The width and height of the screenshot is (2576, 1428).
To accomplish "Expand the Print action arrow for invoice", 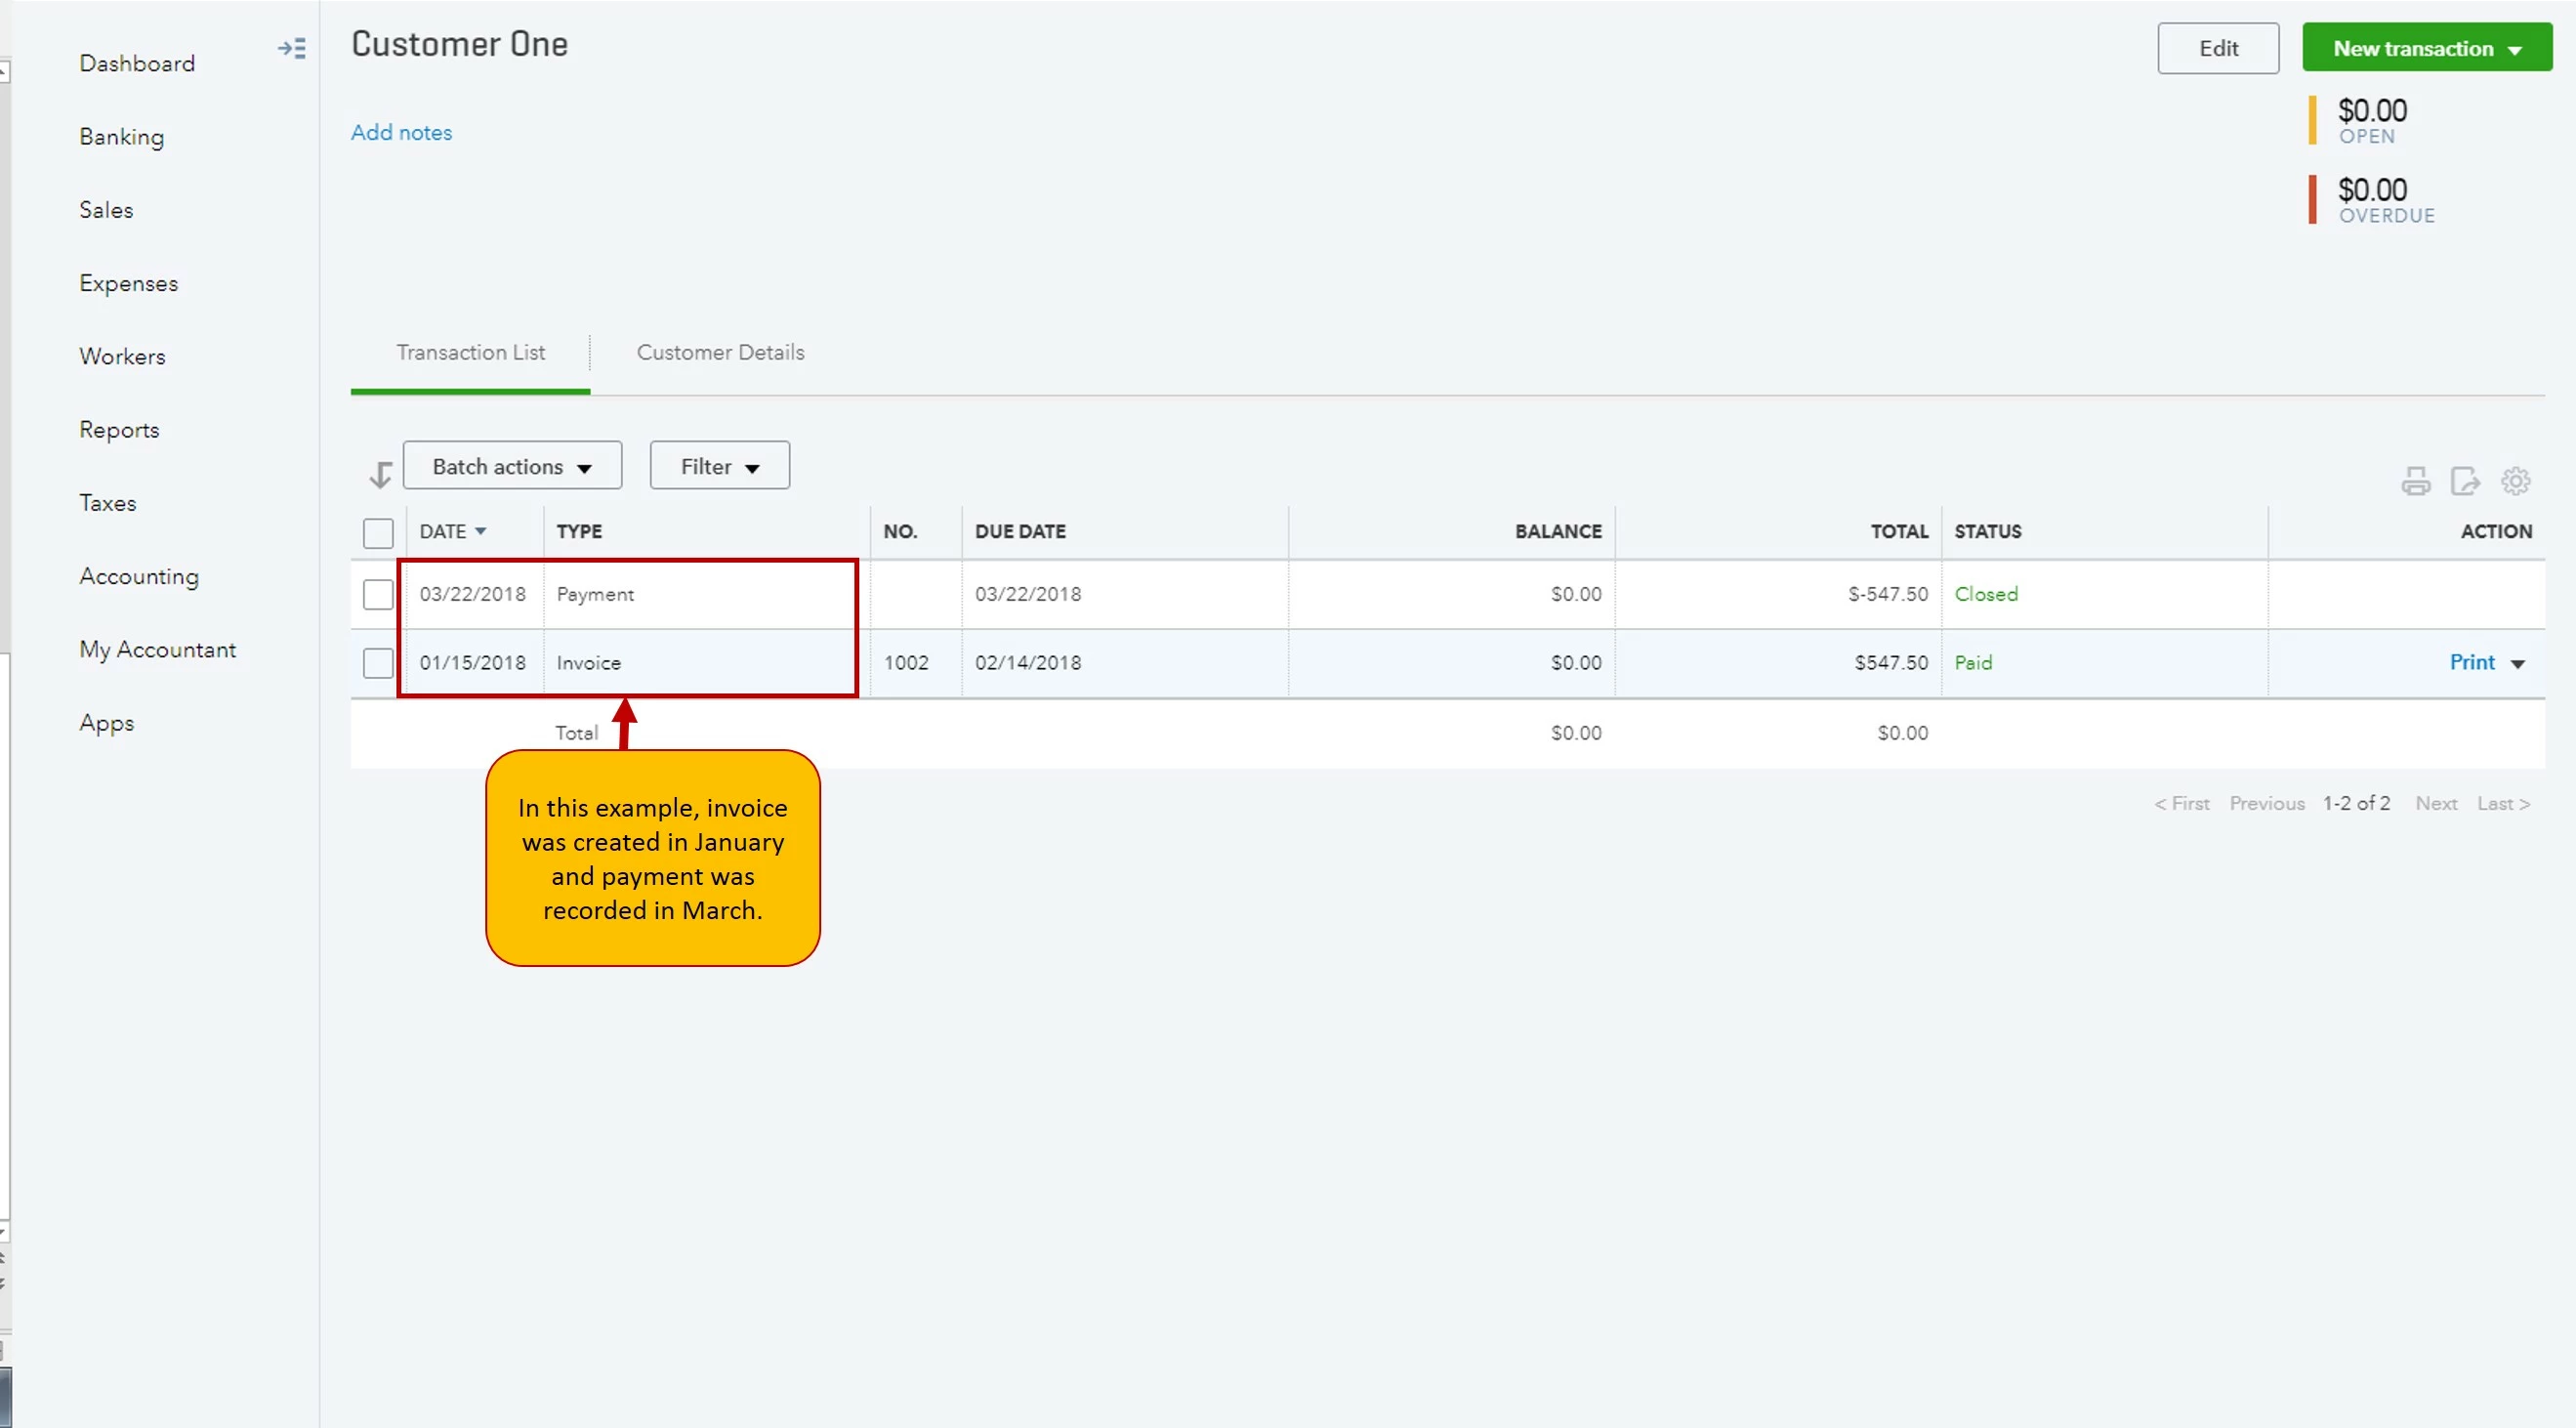I will coord(2518,664).
